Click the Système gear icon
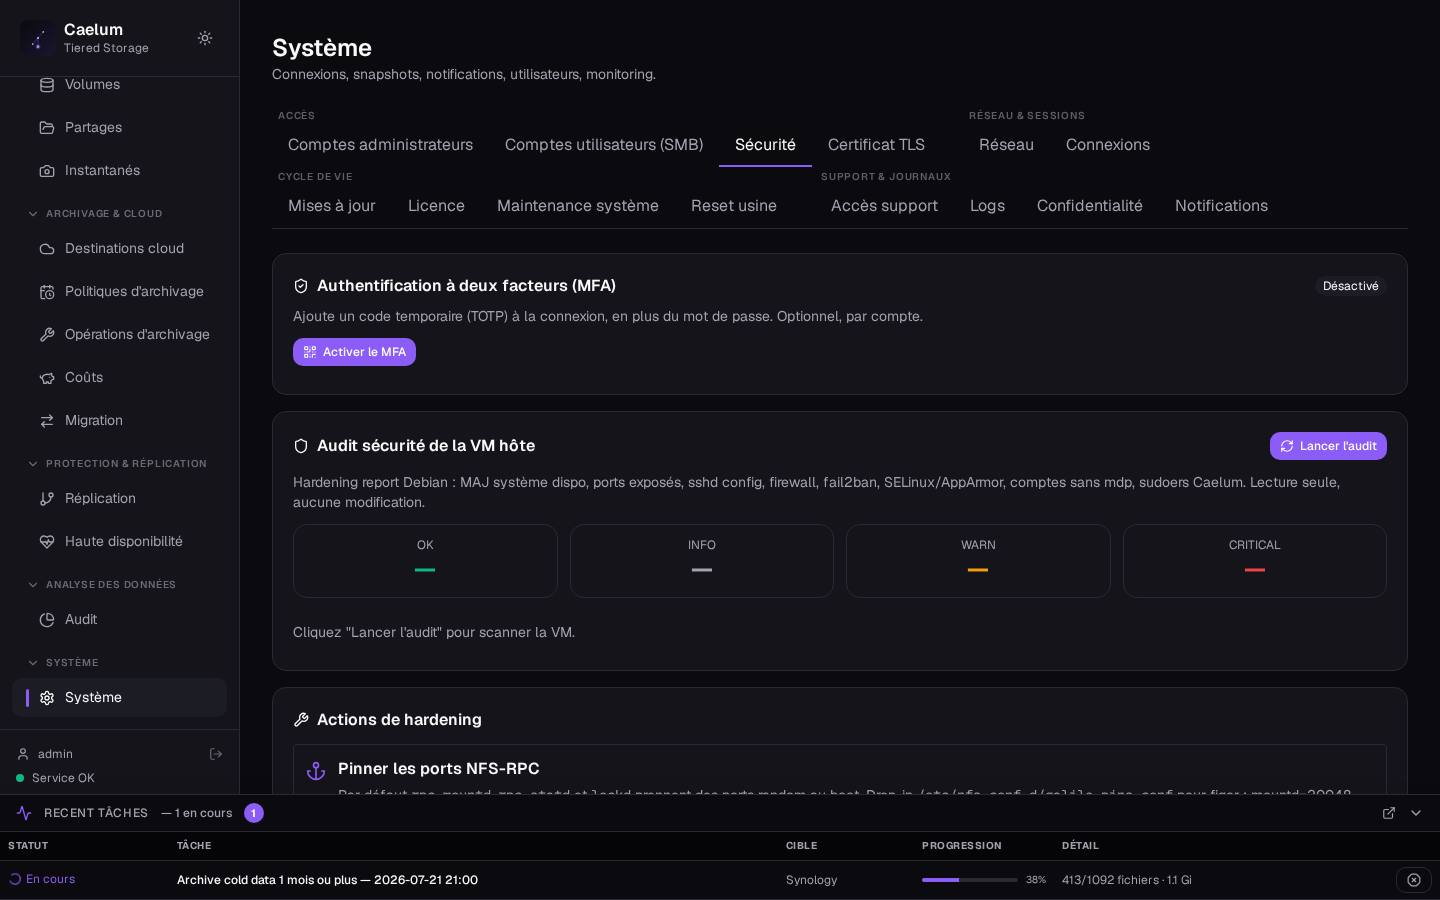Screen dimensions: 1440x900 pyautogui.click(x=47, y=698)
